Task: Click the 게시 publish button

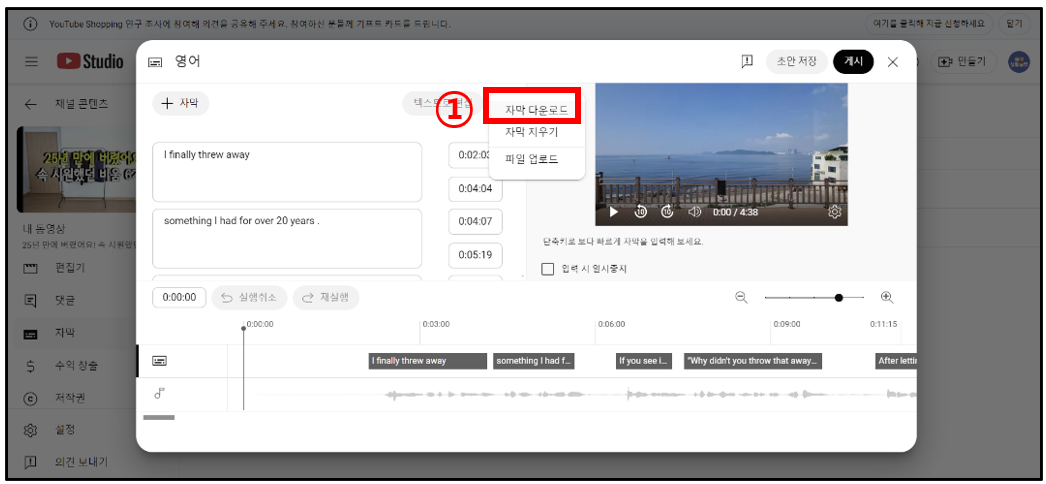Action: 853,61
